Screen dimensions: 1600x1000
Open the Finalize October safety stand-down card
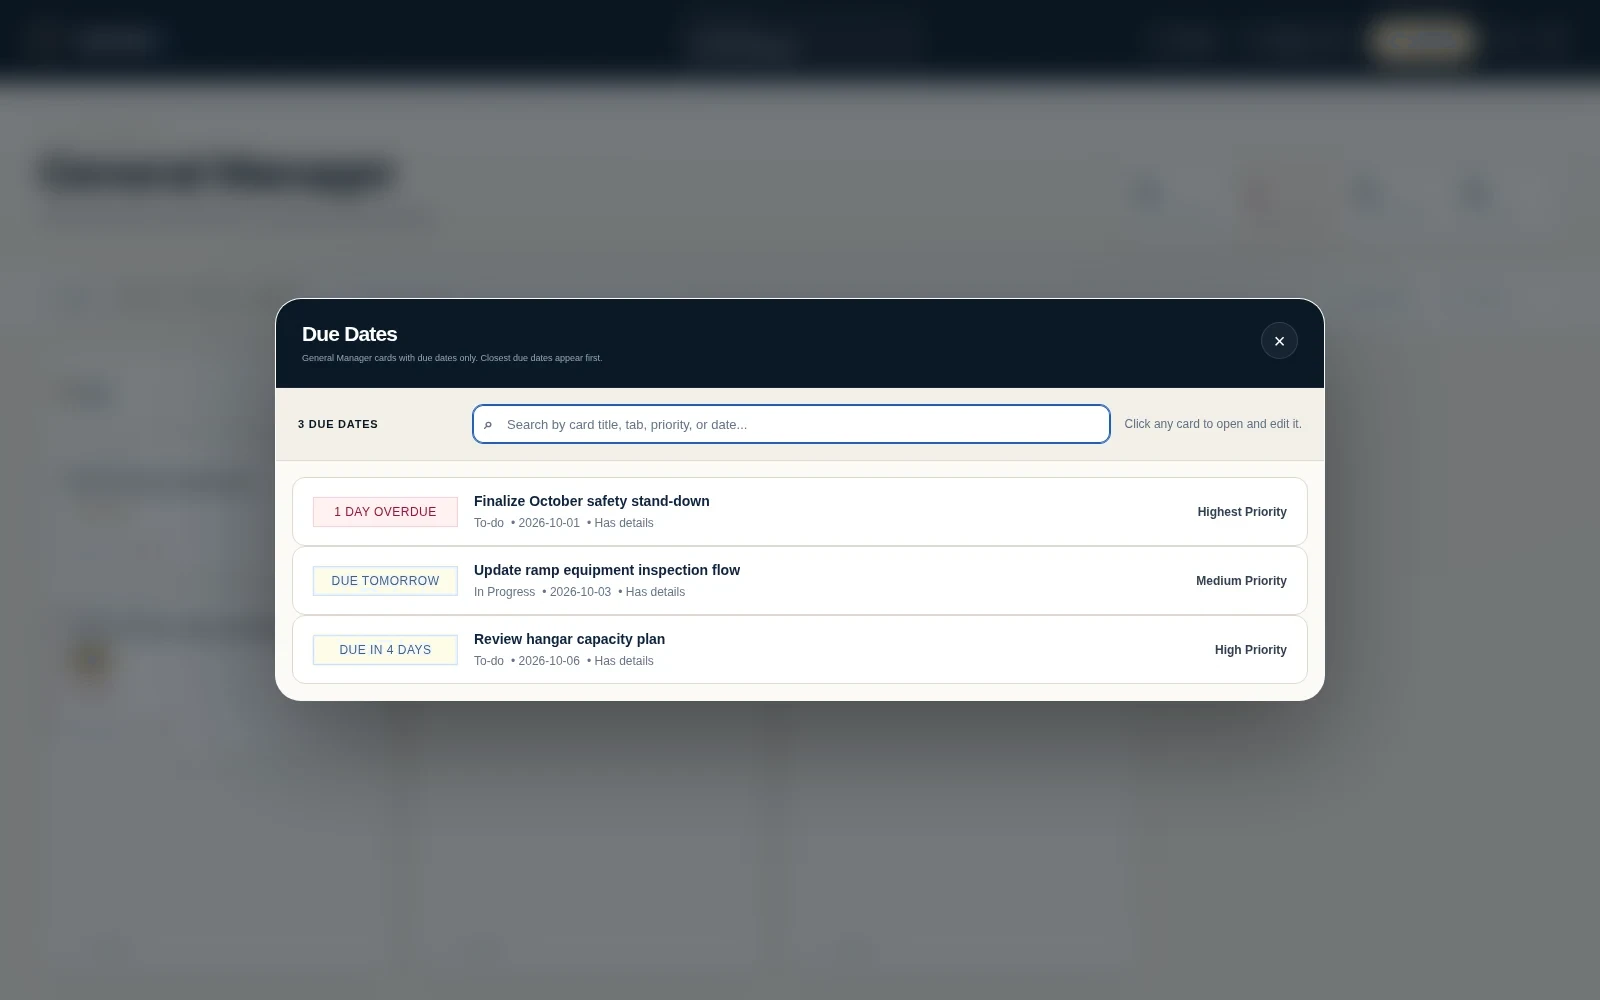coord(800,511)
